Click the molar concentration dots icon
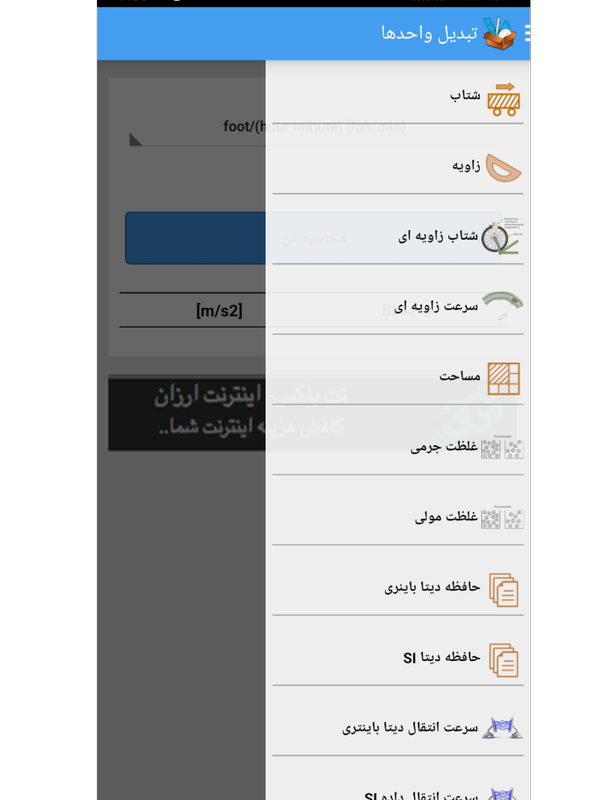The width and height of the screenshot is (600, 800). (x=503, y=518)
